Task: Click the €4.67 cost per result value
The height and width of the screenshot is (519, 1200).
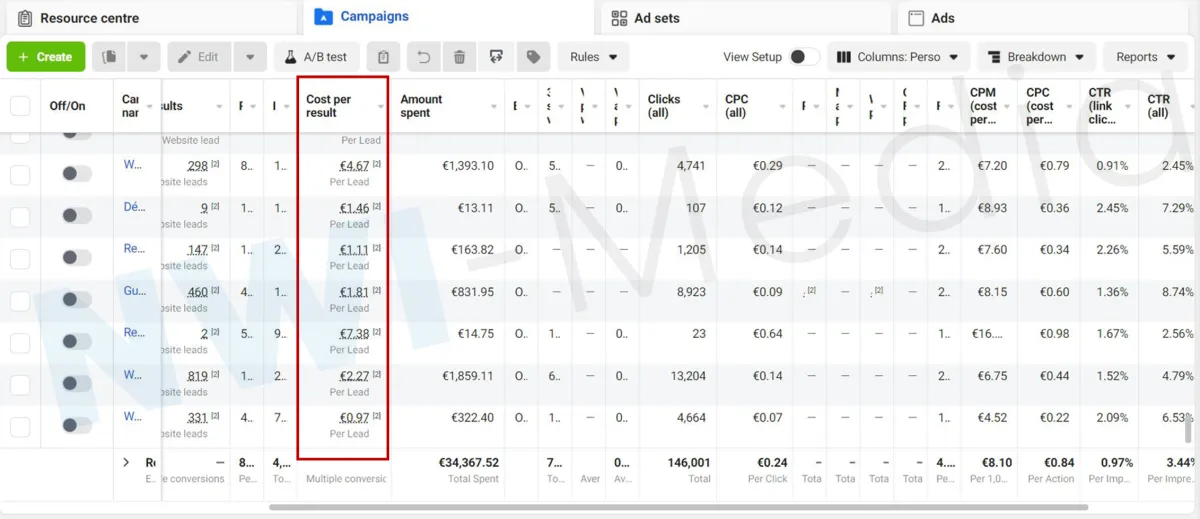Action: click(x=355, y=166)
